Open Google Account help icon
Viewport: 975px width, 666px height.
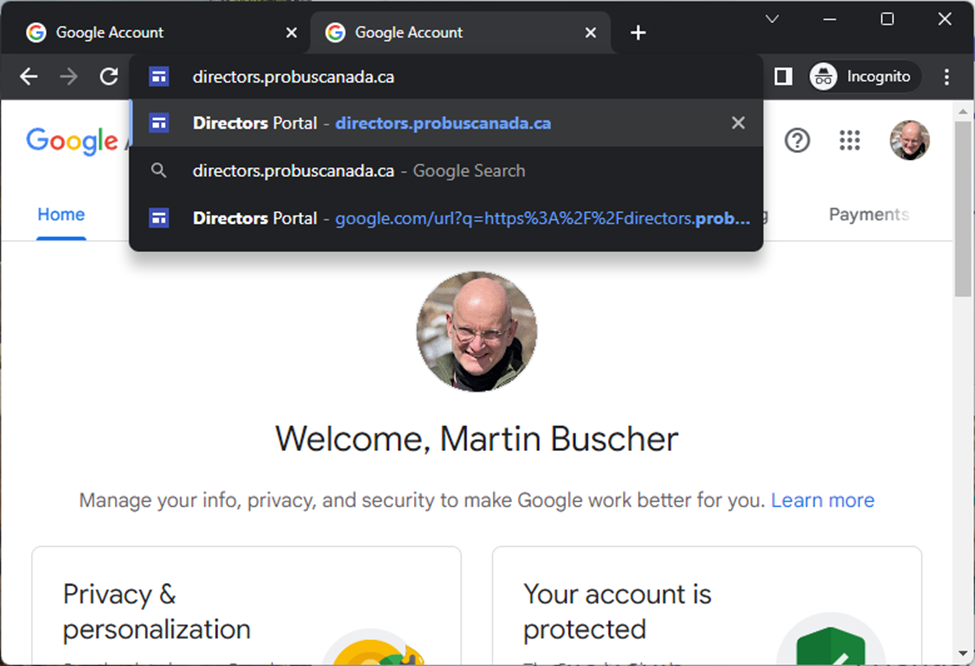point(797,140)
